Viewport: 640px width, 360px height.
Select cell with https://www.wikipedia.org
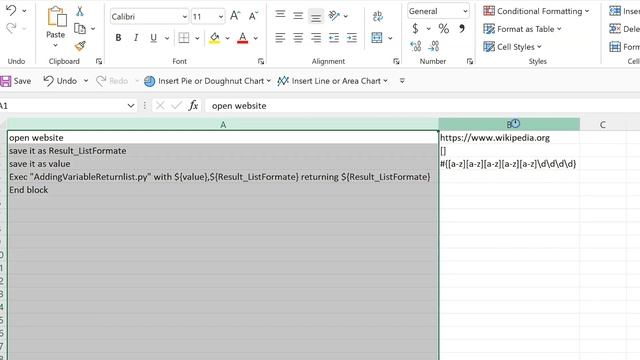coord(509,138)
